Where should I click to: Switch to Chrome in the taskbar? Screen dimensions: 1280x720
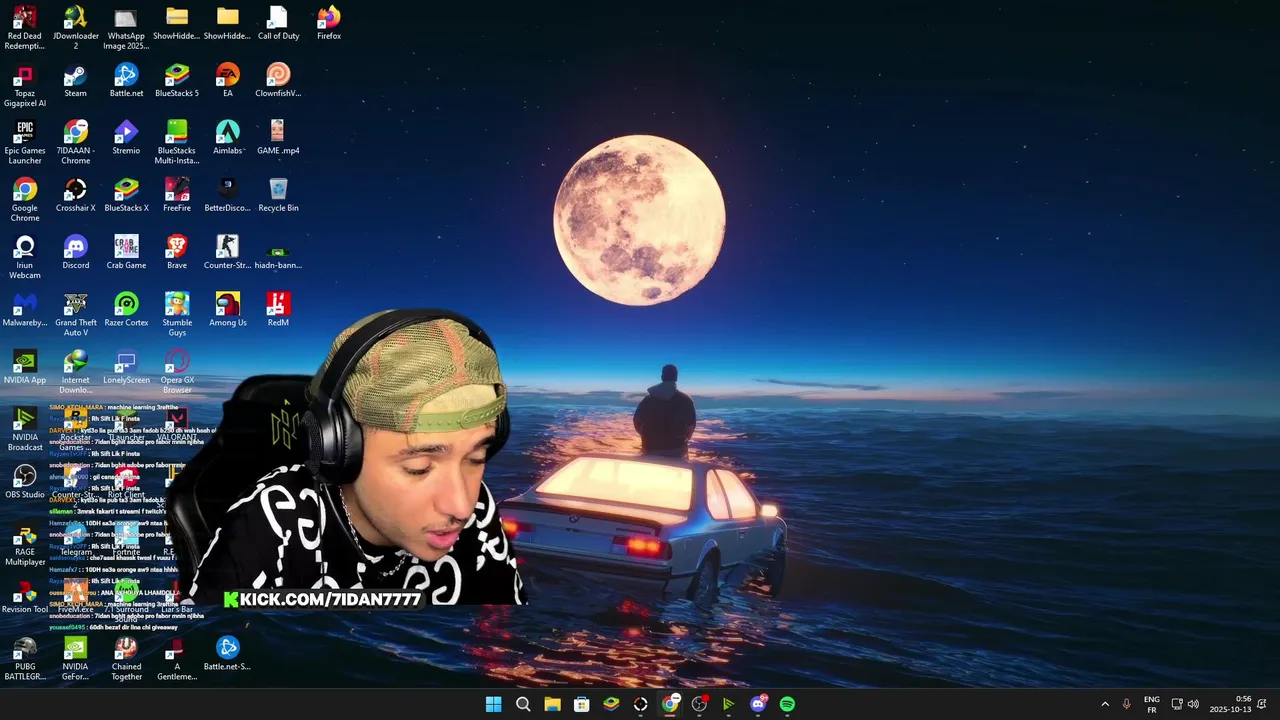670,704
